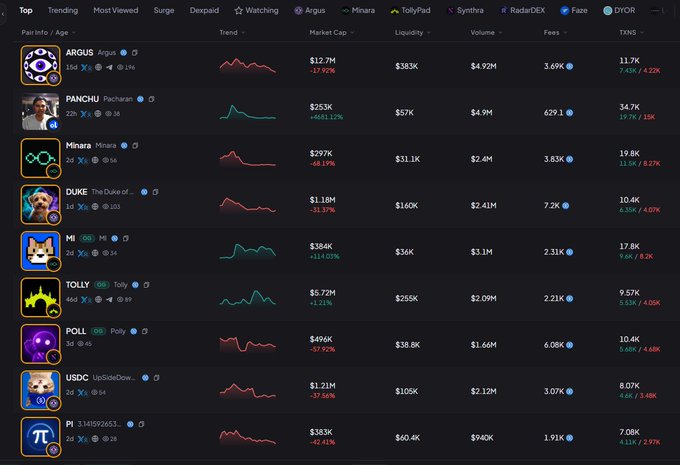Copy the ARGUS contract address

pyautogui.click(x=135, y=52)
